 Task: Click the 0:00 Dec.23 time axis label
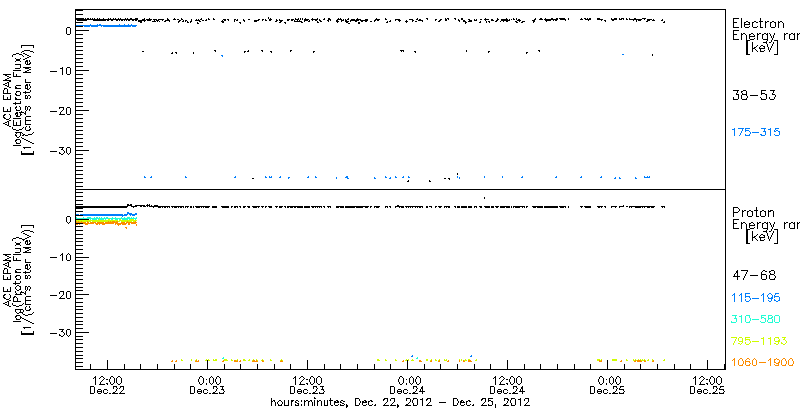(x=208, y=385)
